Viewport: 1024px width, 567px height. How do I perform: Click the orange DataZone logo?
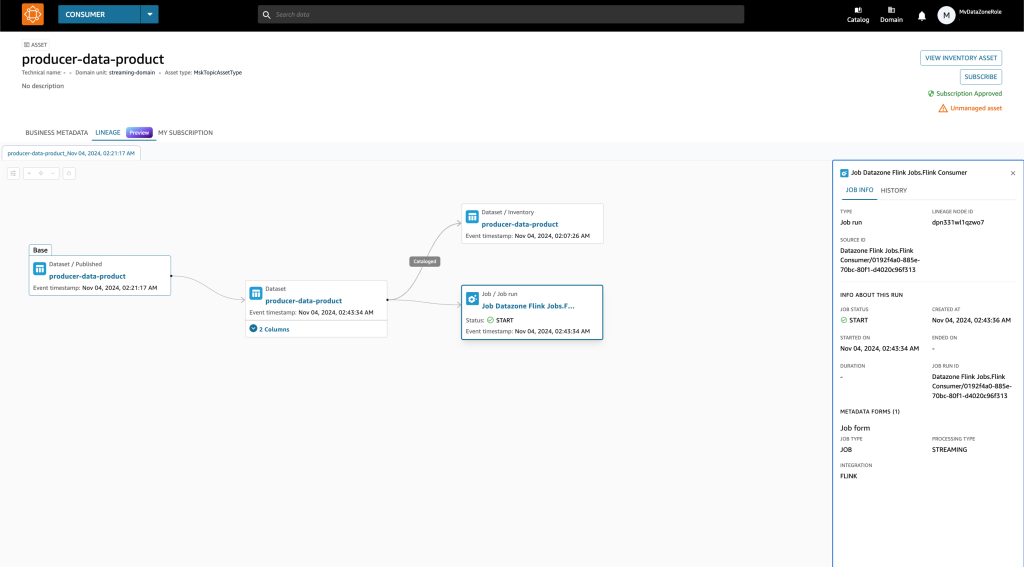click(x=33, y=14)
